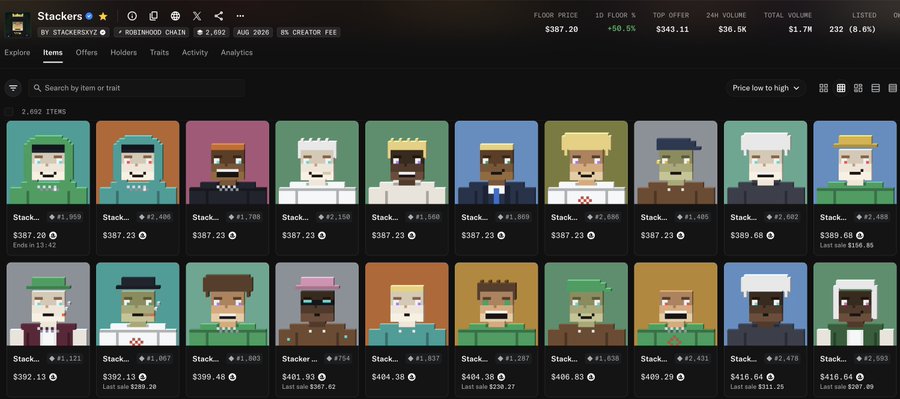
Task: Switch to the dense table view icon
Action: (x=893, y=88)
